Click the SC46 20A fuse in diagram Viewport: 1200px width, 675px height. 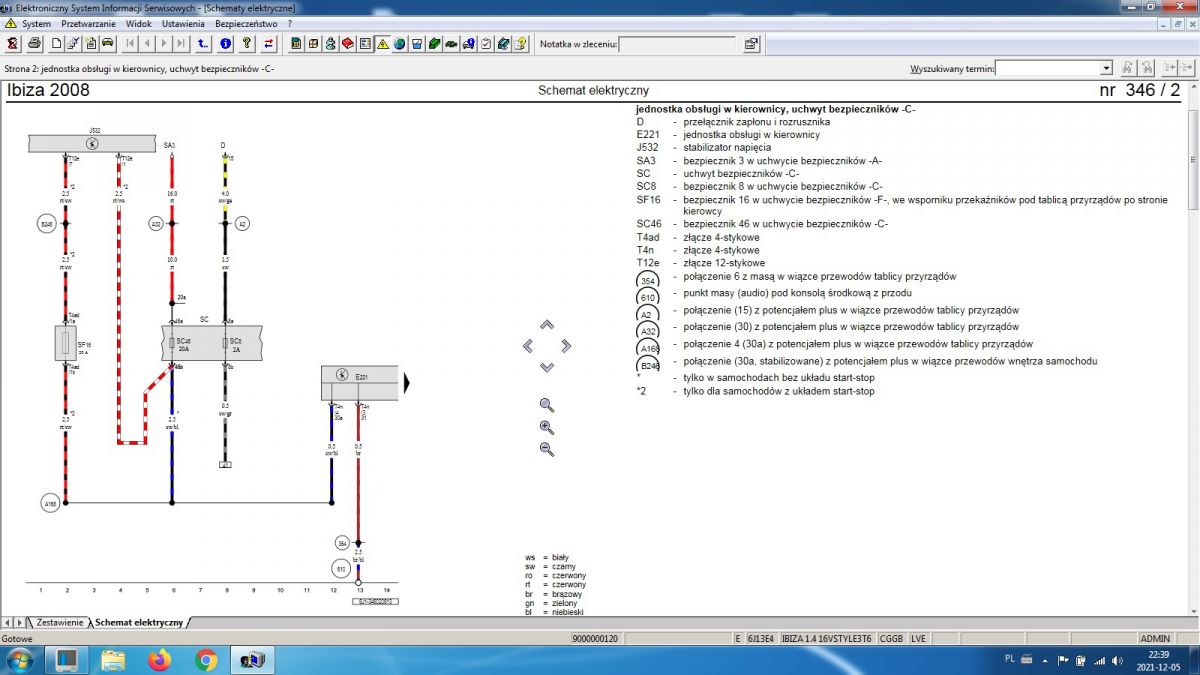tap(174, 343)
